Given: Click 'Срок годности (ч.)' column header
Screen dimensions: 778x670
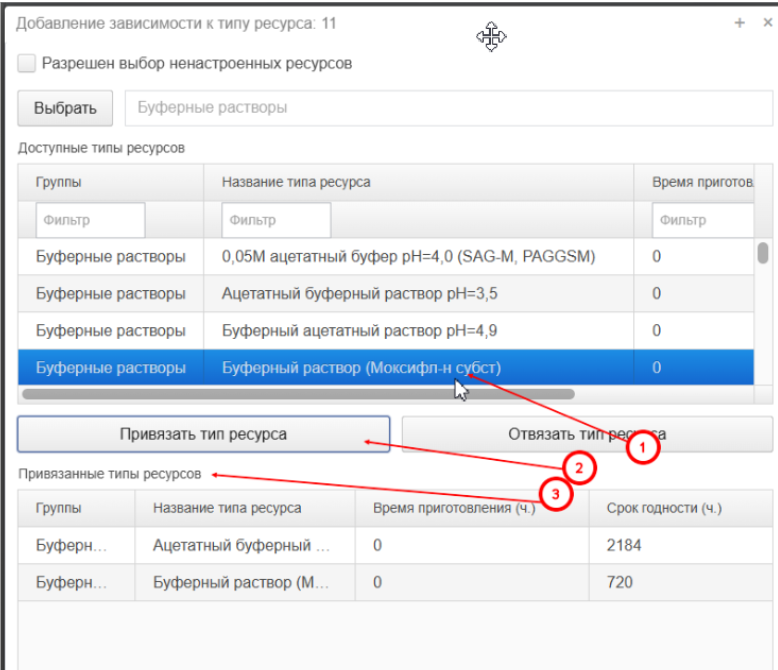Looking at the screenshot, I should tap(681, 508).
